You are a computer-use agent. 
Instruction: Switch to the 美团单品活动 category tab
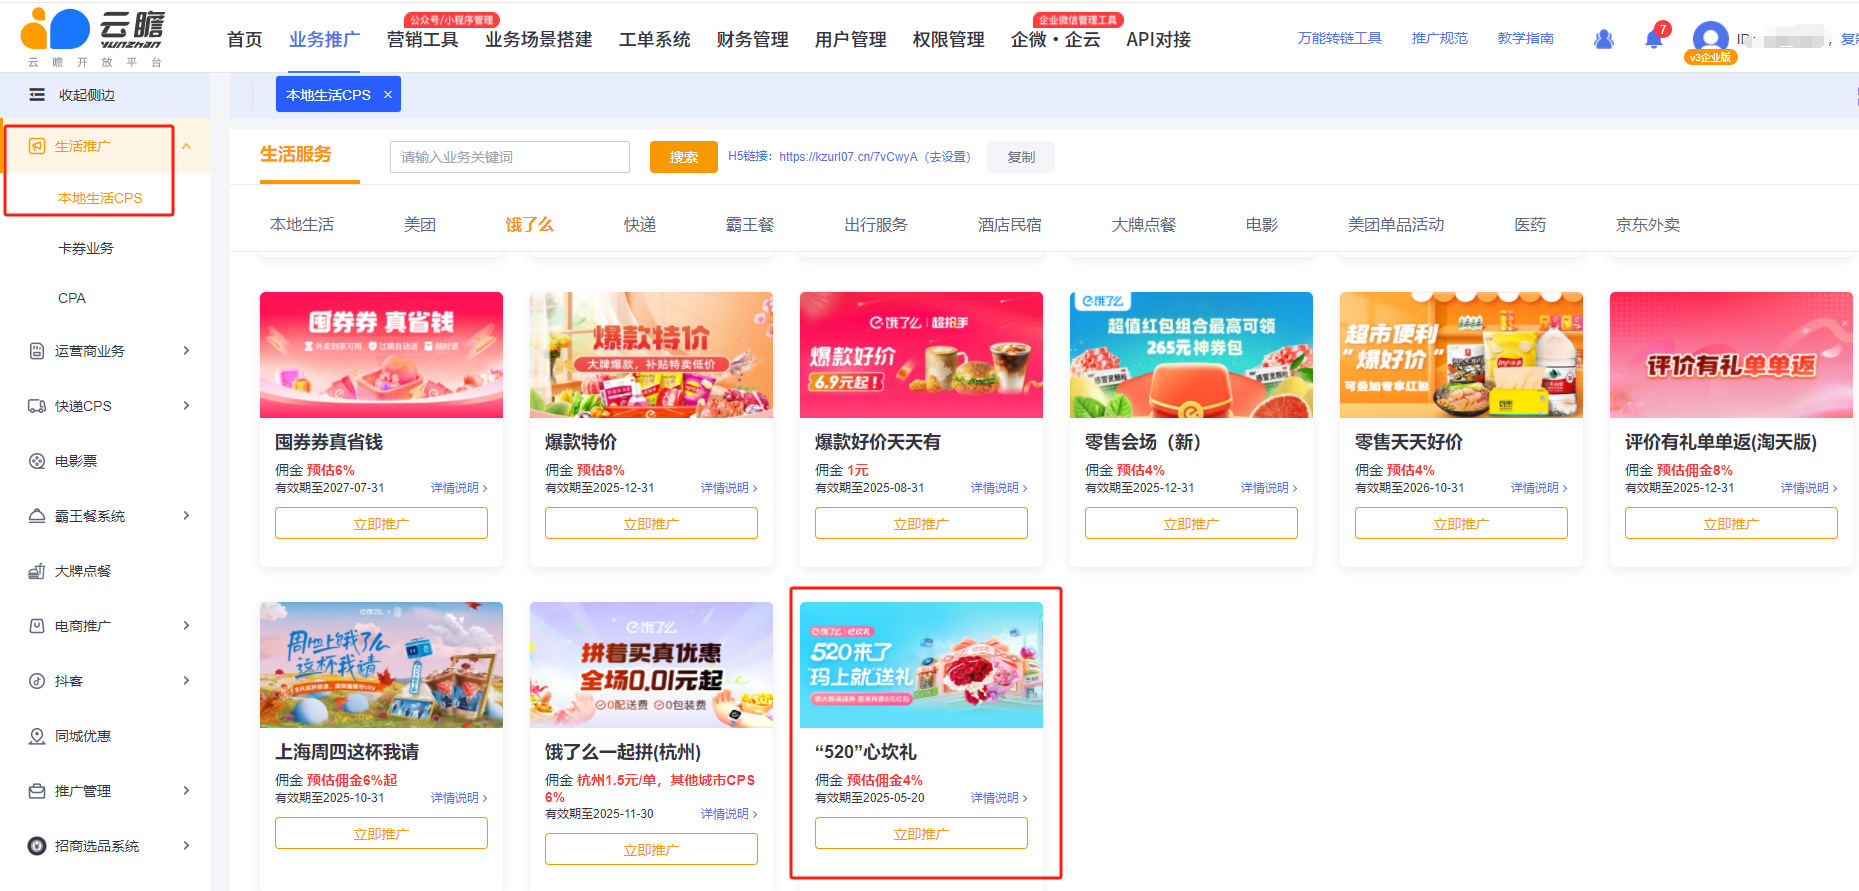(1396, 225)
